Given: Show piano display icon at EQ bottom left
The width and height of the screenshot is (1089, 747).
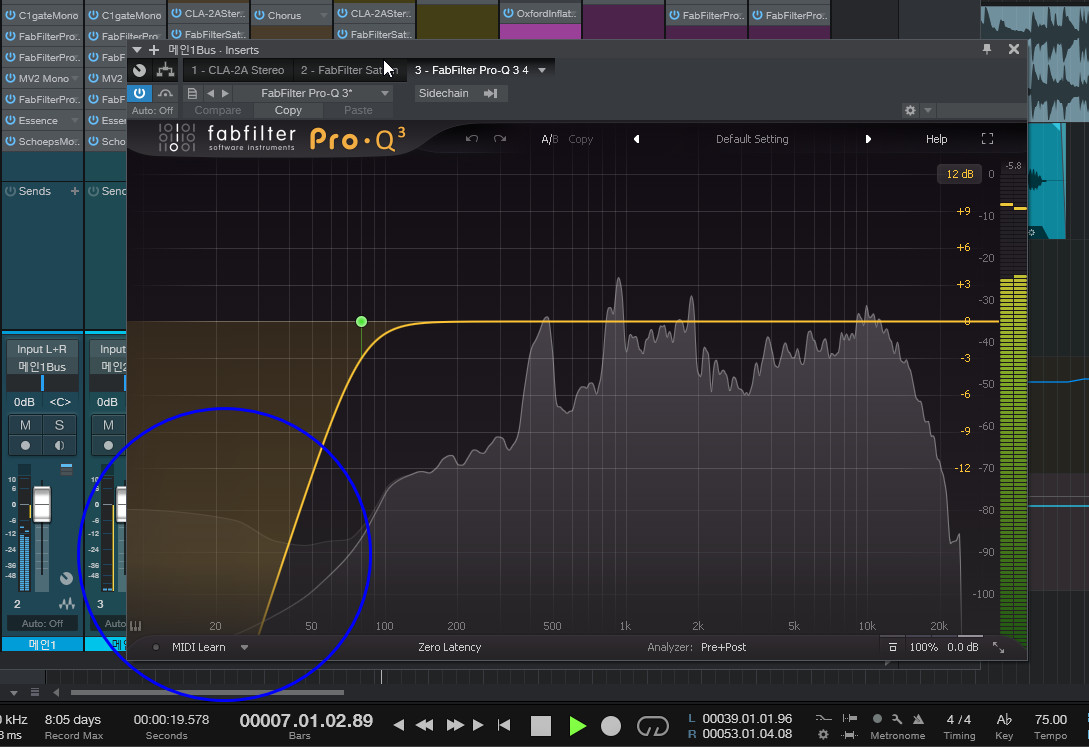Looking at the screenshot, I should pyautogui.click(x=136, y=626).
